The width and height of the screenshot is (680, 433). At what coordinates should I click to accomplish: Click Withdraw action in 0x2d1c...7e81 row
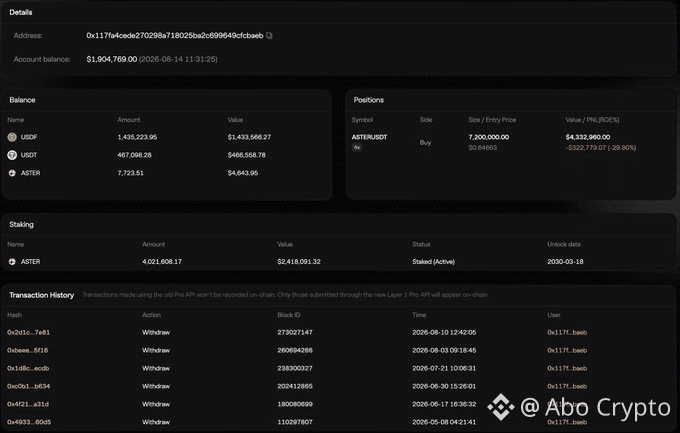156,332
